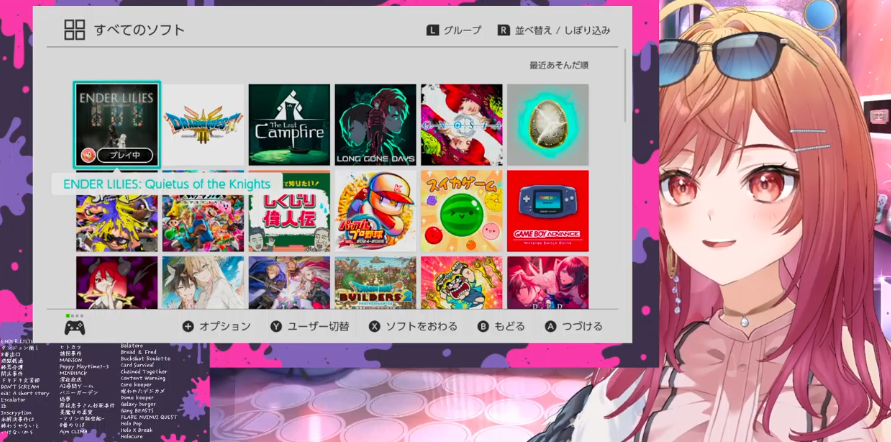
Task: Select the glowing egg game tile
Action: [548, 124]
